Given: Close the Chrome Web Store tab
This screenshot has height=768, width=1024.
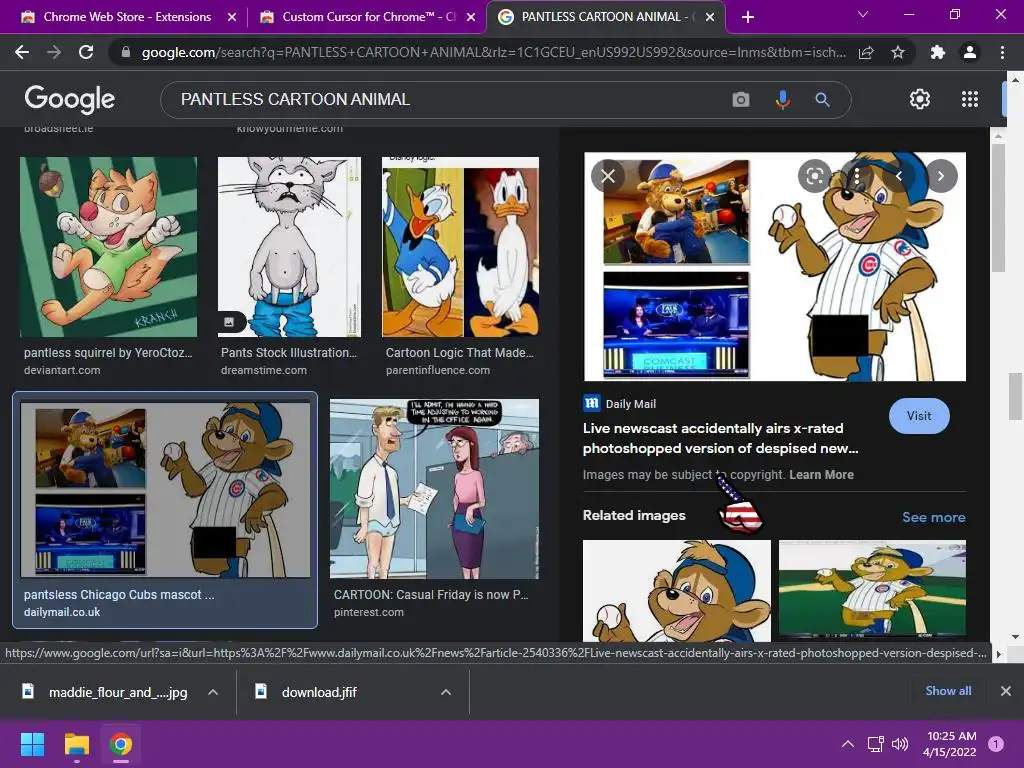Looking at the screenshot, I should [x=232, y=17].
